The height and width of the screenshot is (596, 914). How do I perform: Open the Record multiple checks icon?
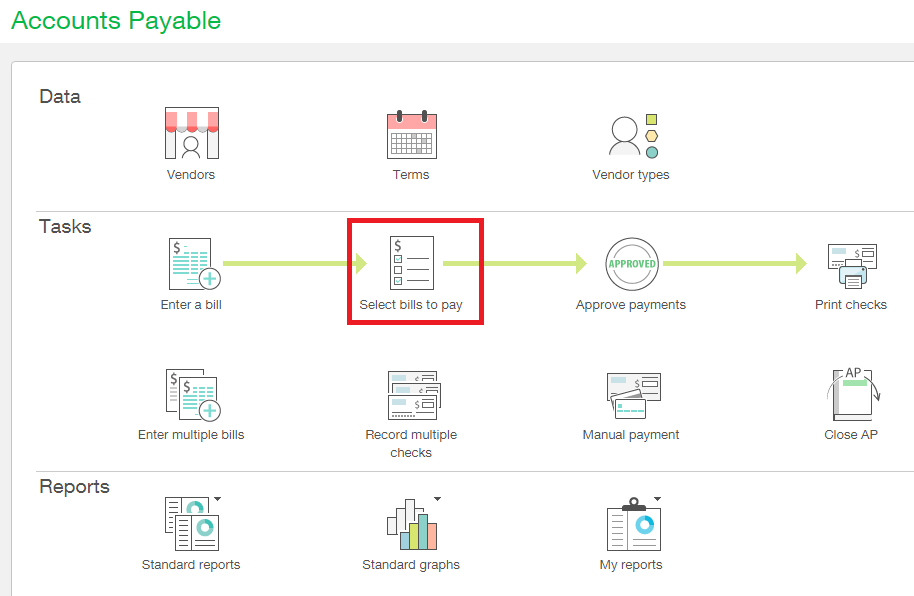pyautogui.click(x=411, y=395)
